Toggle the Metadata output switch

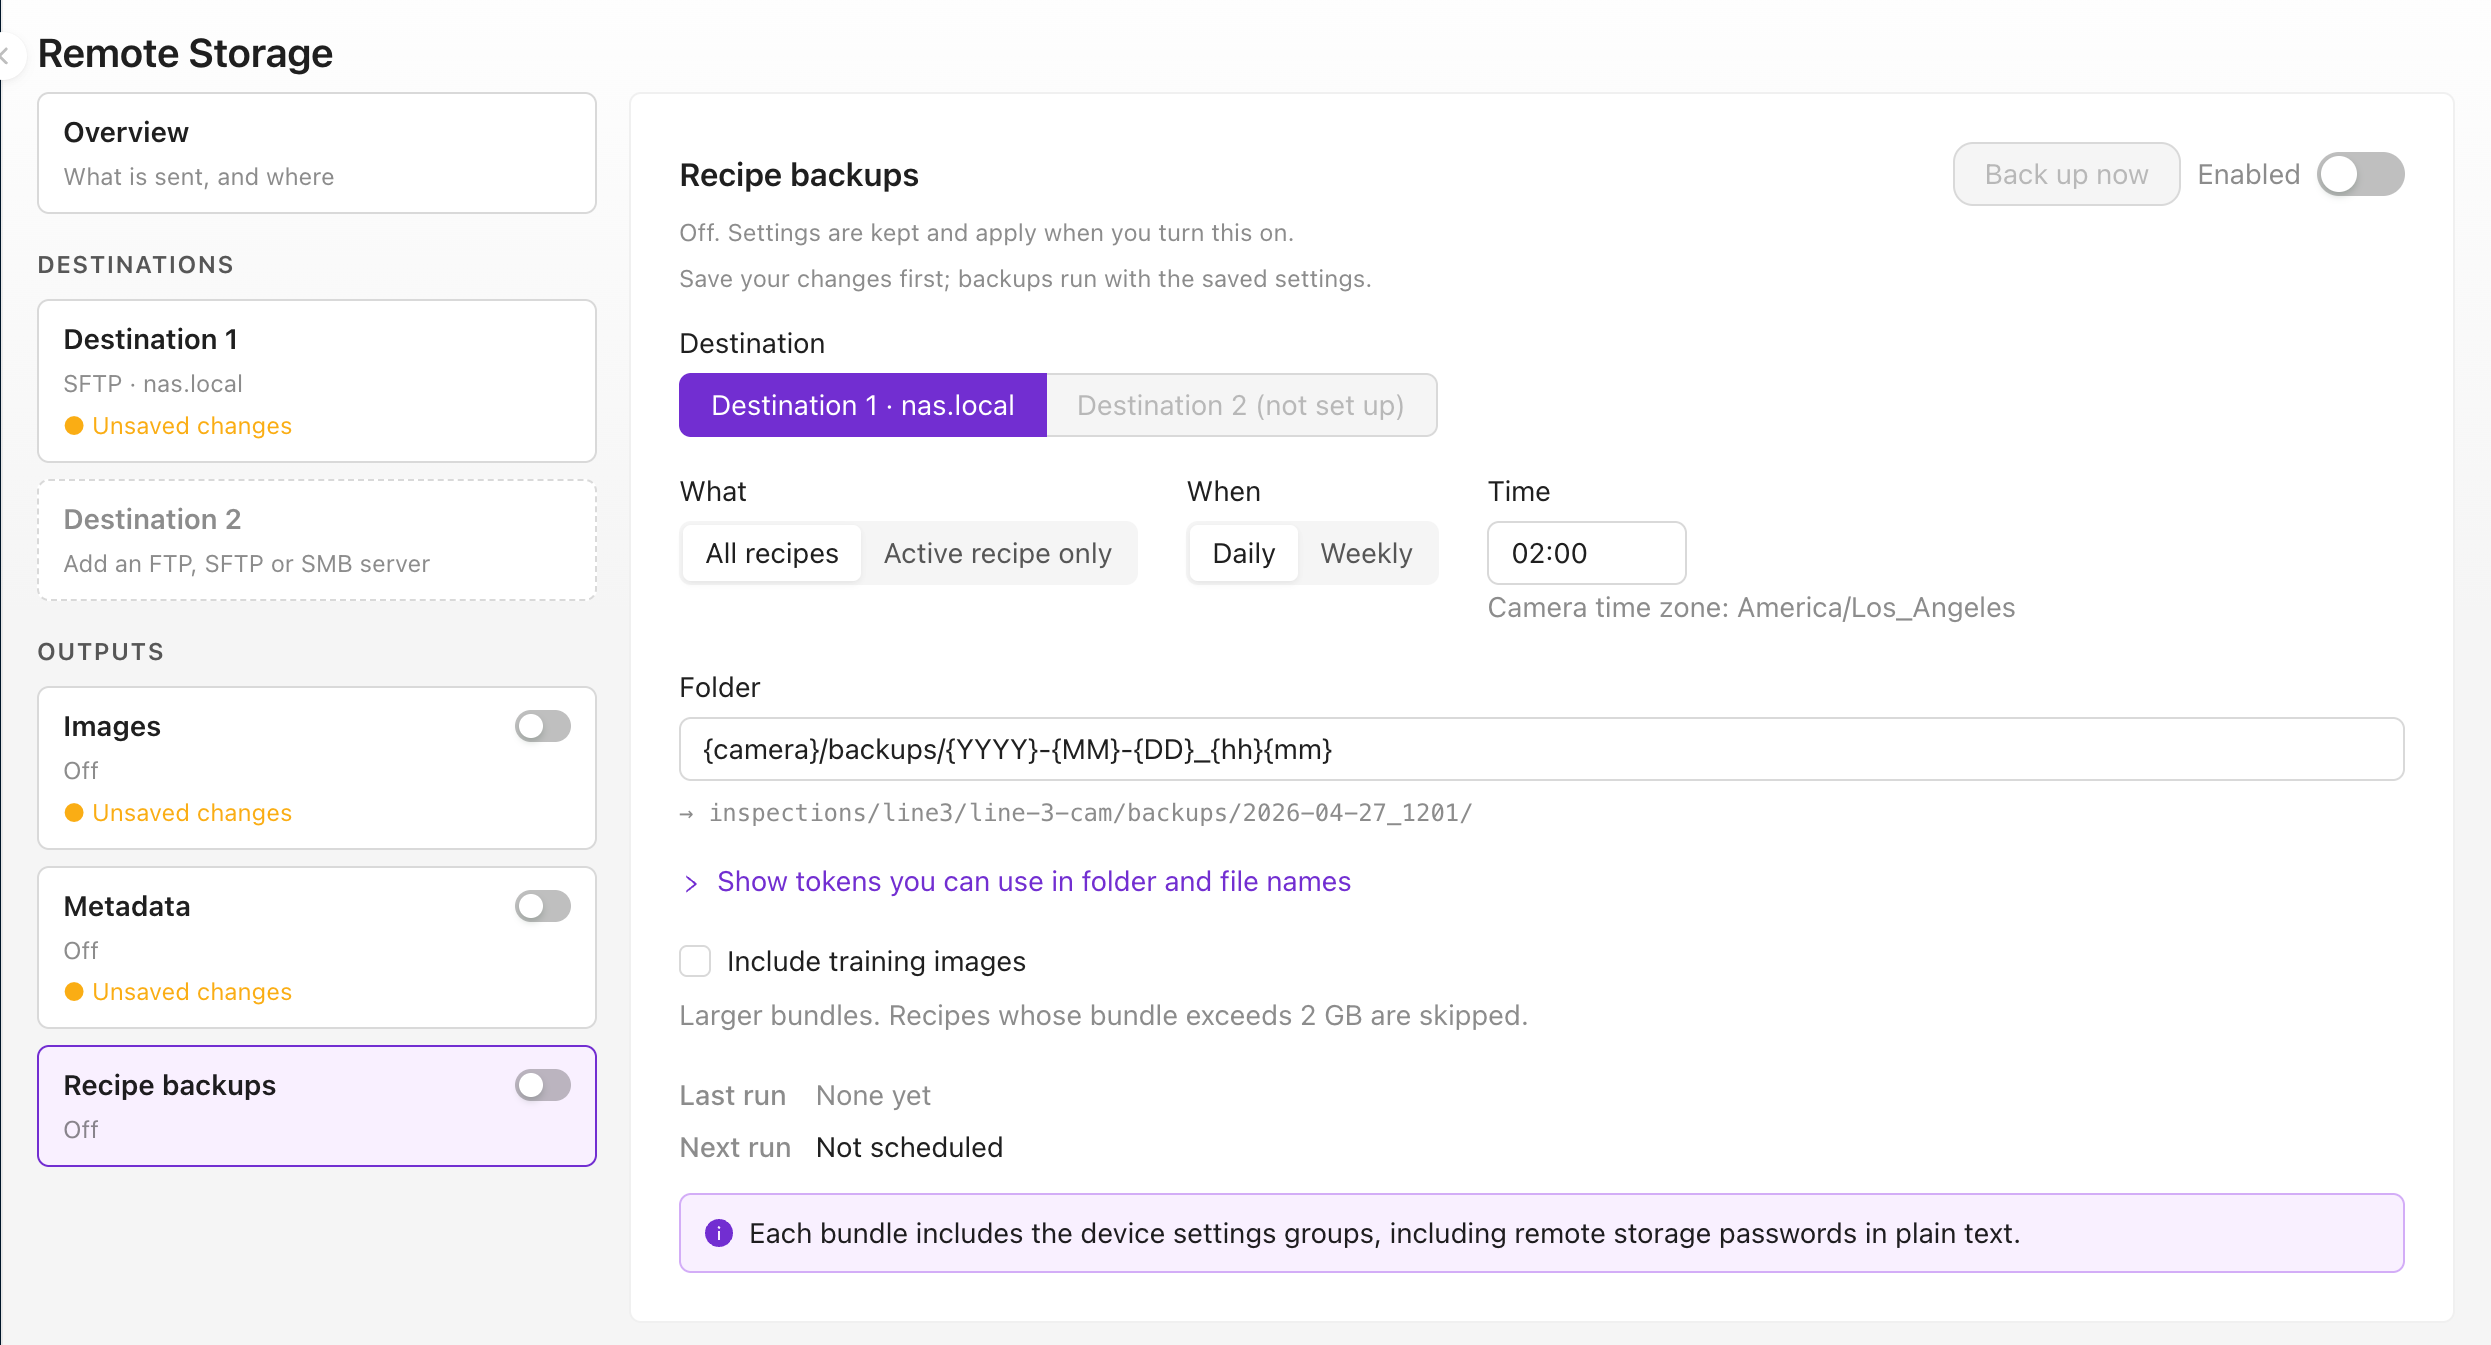tap(543, 906)
